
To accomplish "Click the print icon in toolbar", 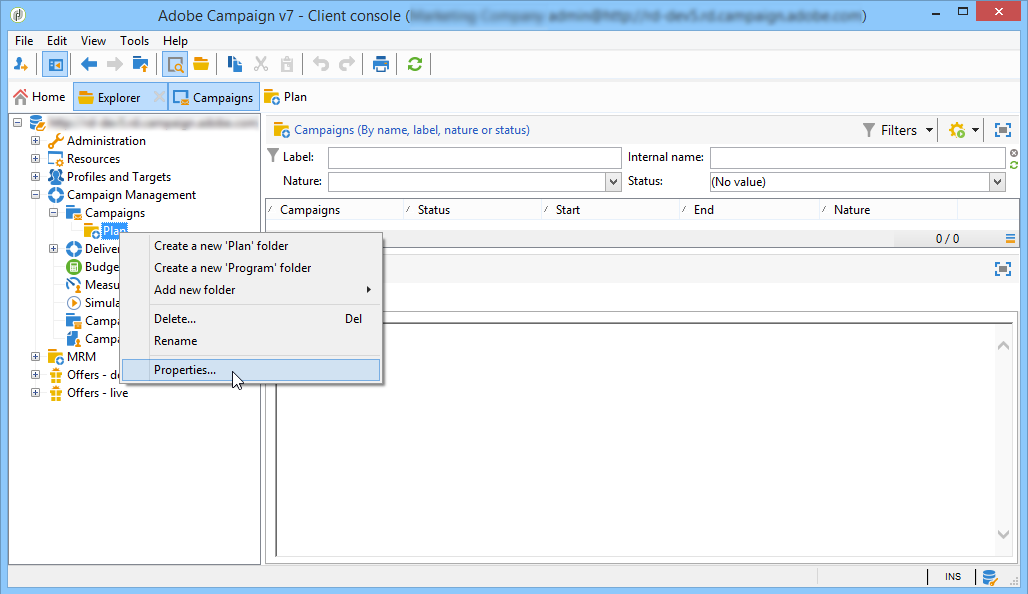I will point(381,64).
